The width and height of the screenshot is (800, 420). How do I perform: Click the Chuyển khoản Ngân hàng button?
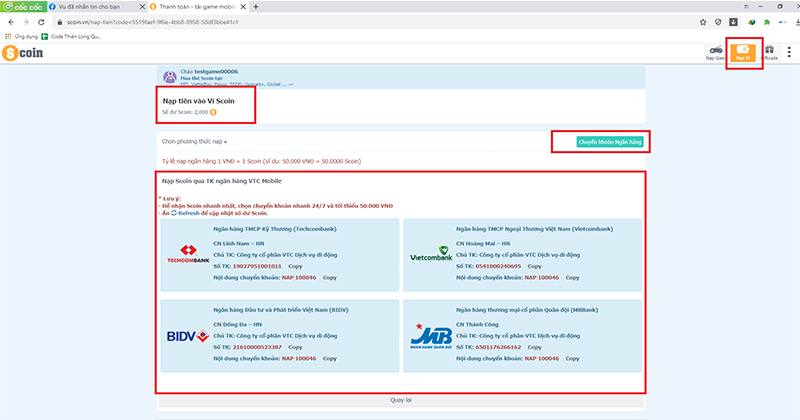coord(610,142)
